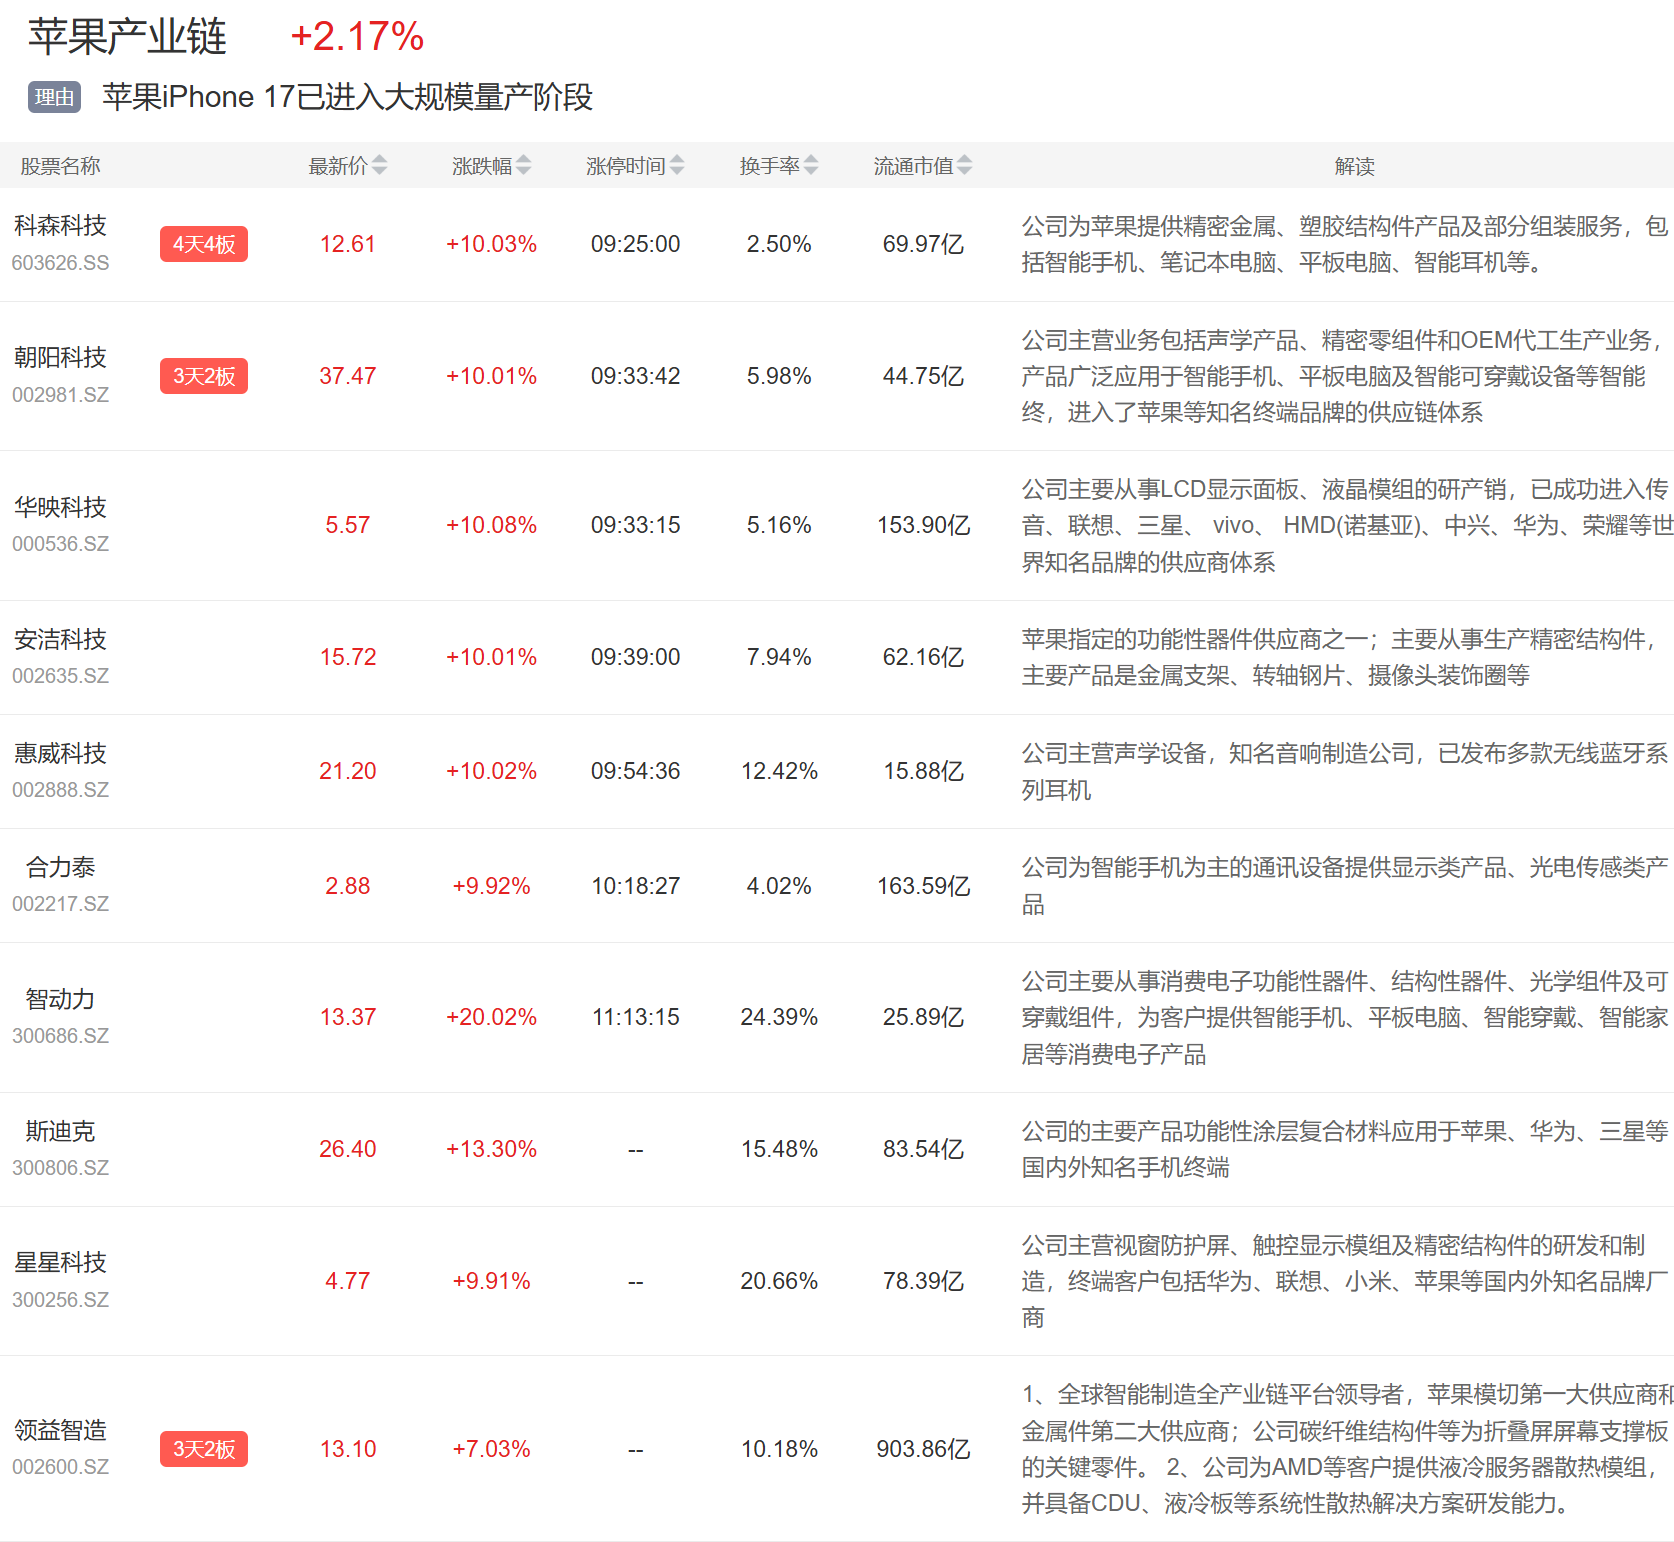The image size is (1674, 1542).
Task: Open 斯迪克 stock entry
Action: [x=60, y=1131]
